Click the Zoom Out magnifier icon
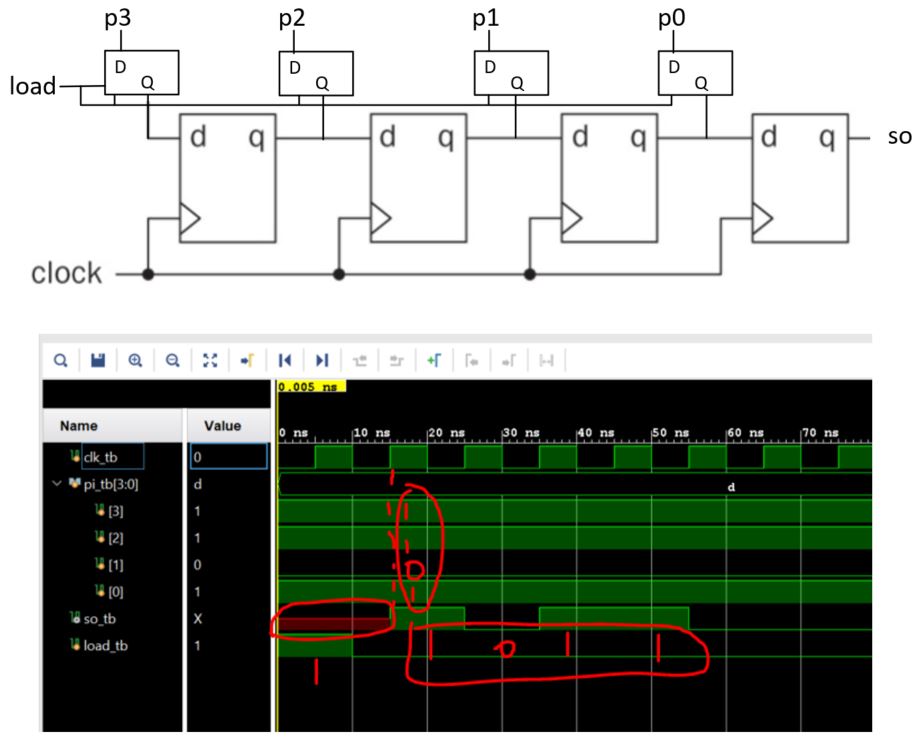916x743 pixels. click(x=172, y=359)
